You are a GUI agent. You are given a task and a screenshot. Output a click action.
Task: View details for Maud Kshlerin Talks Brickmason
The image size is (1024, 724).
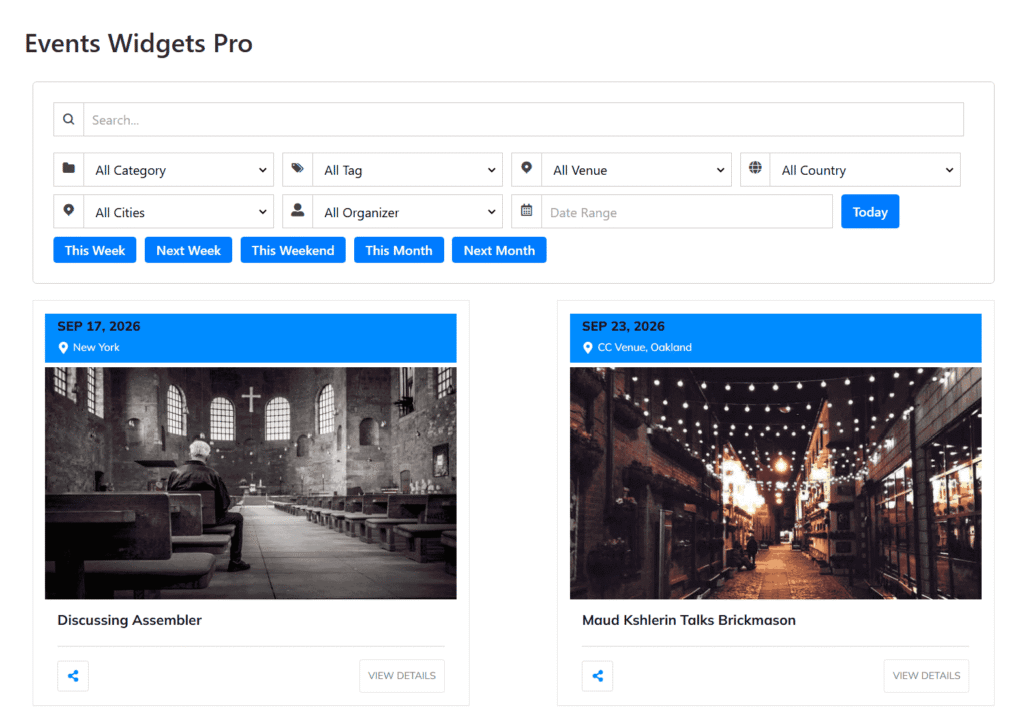(926, 676)
